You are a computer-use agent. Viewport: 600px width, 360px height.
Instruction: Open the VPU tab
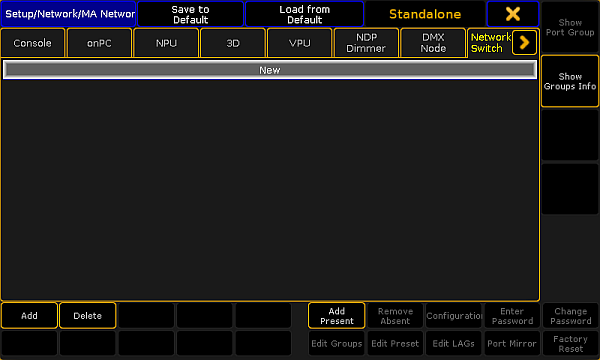(x=300, y=43)
